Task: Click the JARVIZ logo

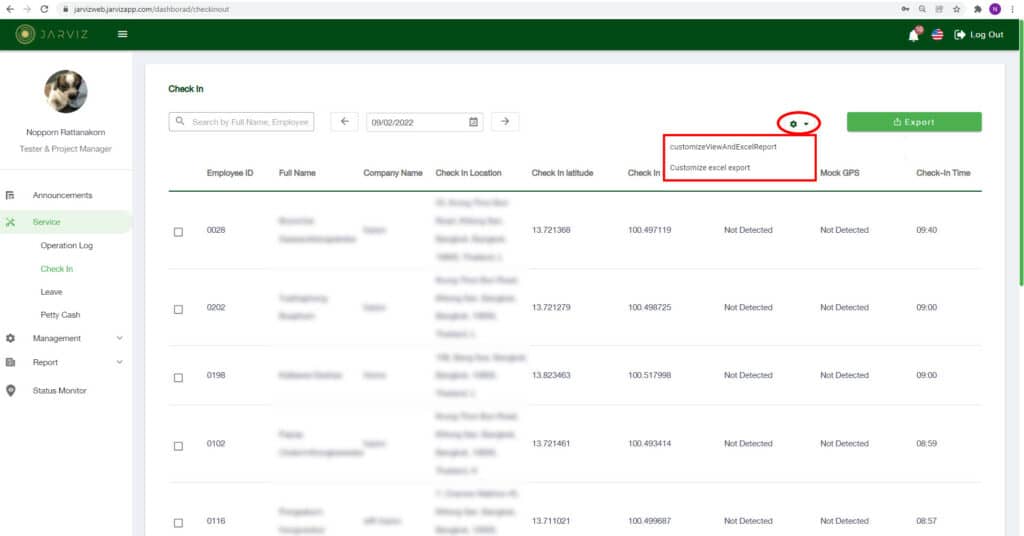Action: pos(54,34)
